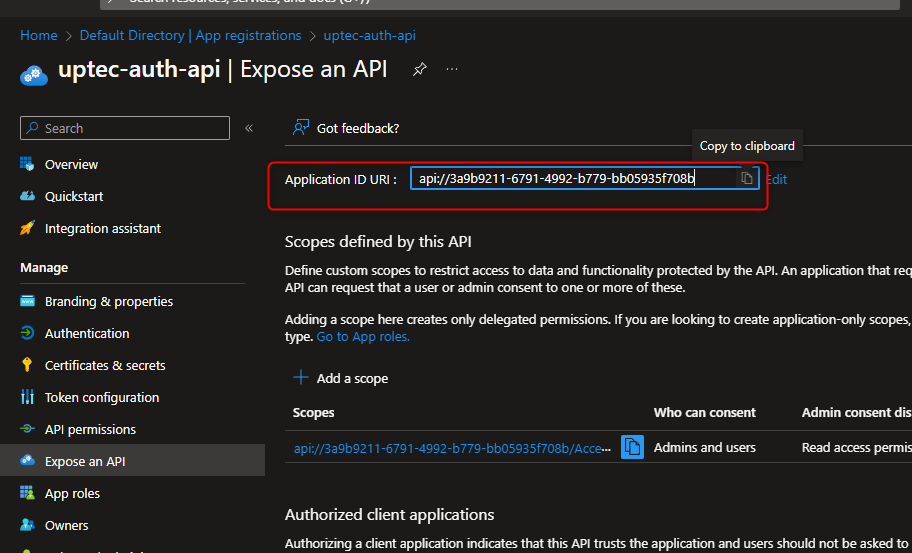
Task: Go to Default Directory App registrations breadcrumb
Action: (190, 35)
